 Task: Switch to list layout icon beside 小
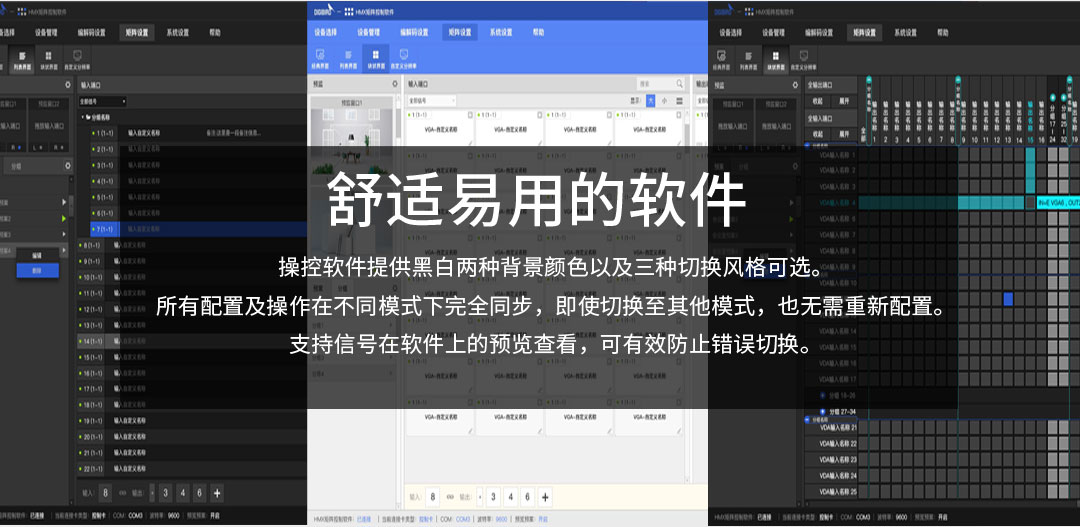(680, 101)
